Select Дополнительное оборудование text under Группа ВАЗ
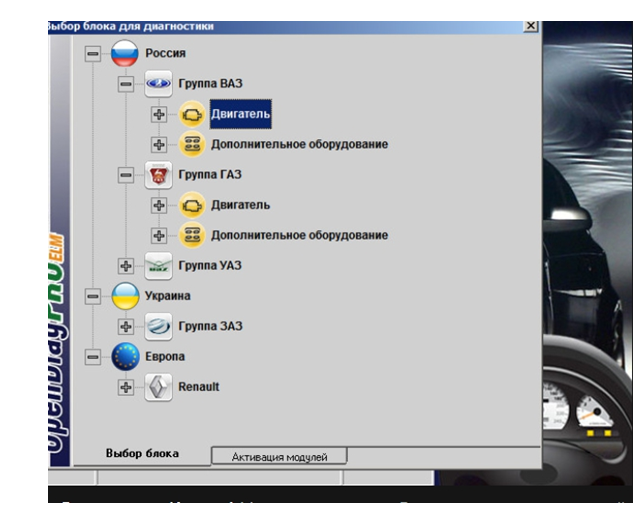 [299, 145]
